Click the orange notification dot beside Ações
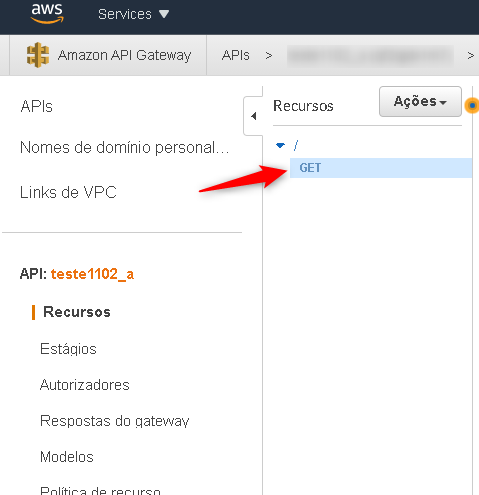Image resolution: width=479 pixels, height=495 pixels. (472, 106)
